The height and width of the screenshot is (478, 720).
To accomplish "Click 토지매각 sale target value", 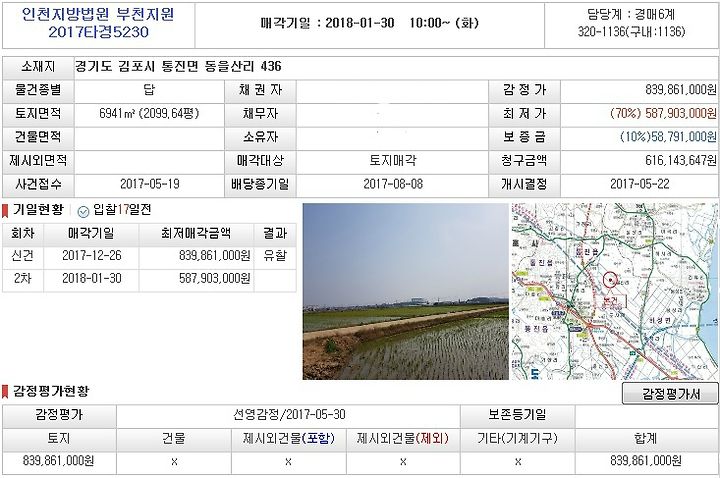I will (393, 160).
